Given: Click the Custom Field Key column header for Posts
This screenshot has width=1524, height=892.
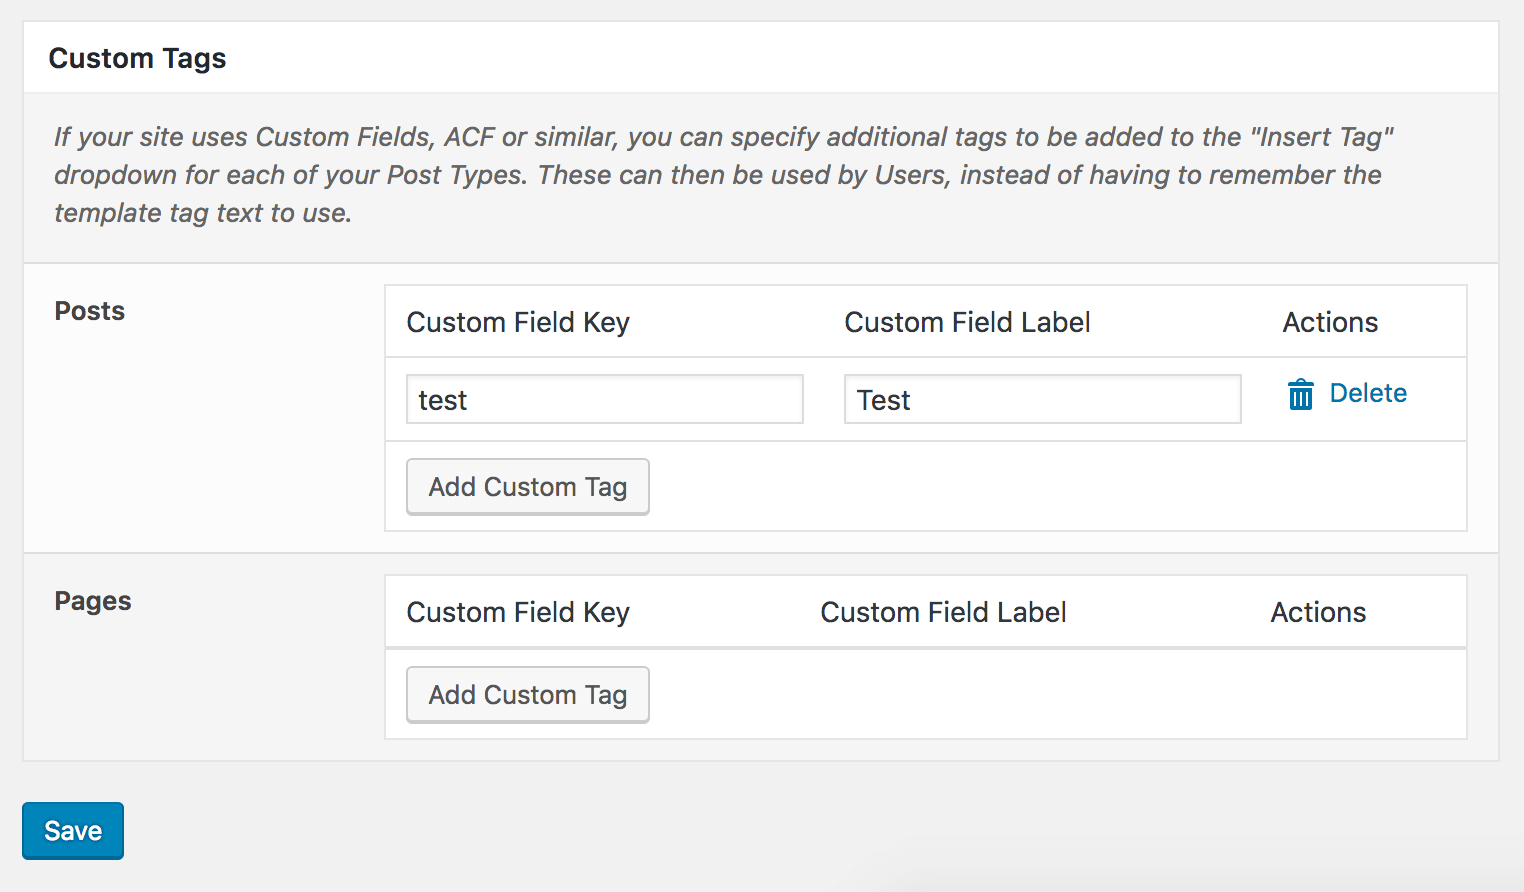Looking at the screenshot, I should (518, 322).
